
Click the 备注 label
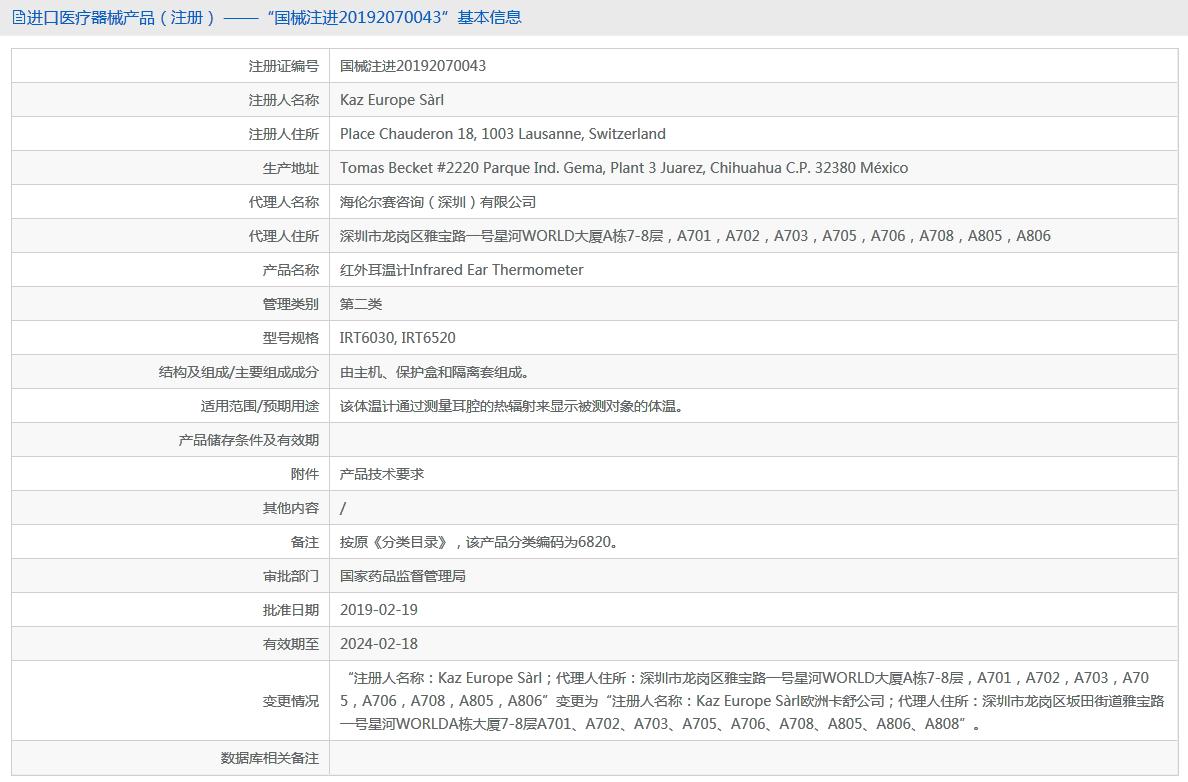coord(305,543)
